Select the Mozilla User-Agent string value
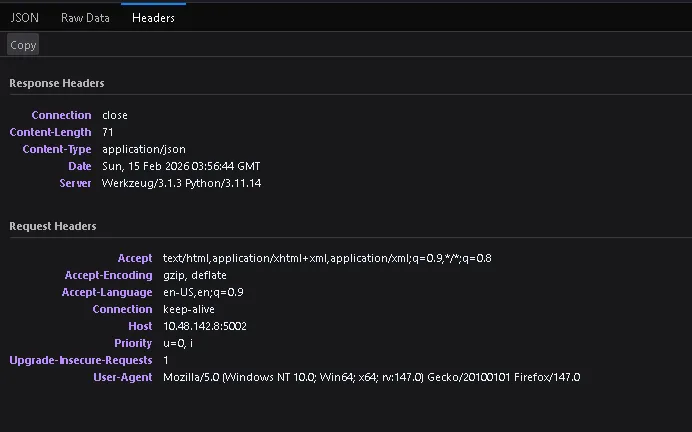Image resolution: width=692 pixels, height=432 pixels. [x=371, y=377]
